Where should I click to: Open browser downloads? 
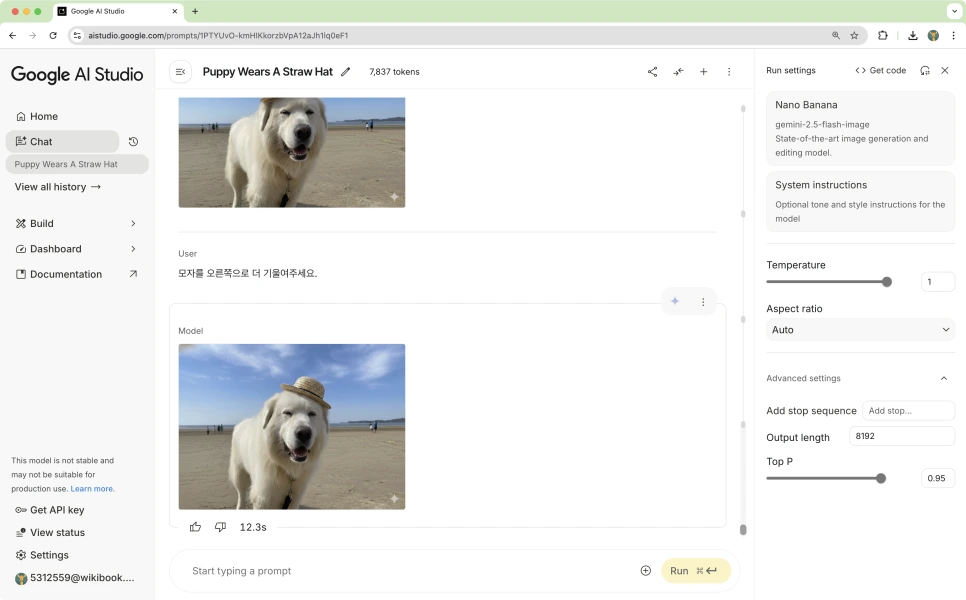pos(912,35)
